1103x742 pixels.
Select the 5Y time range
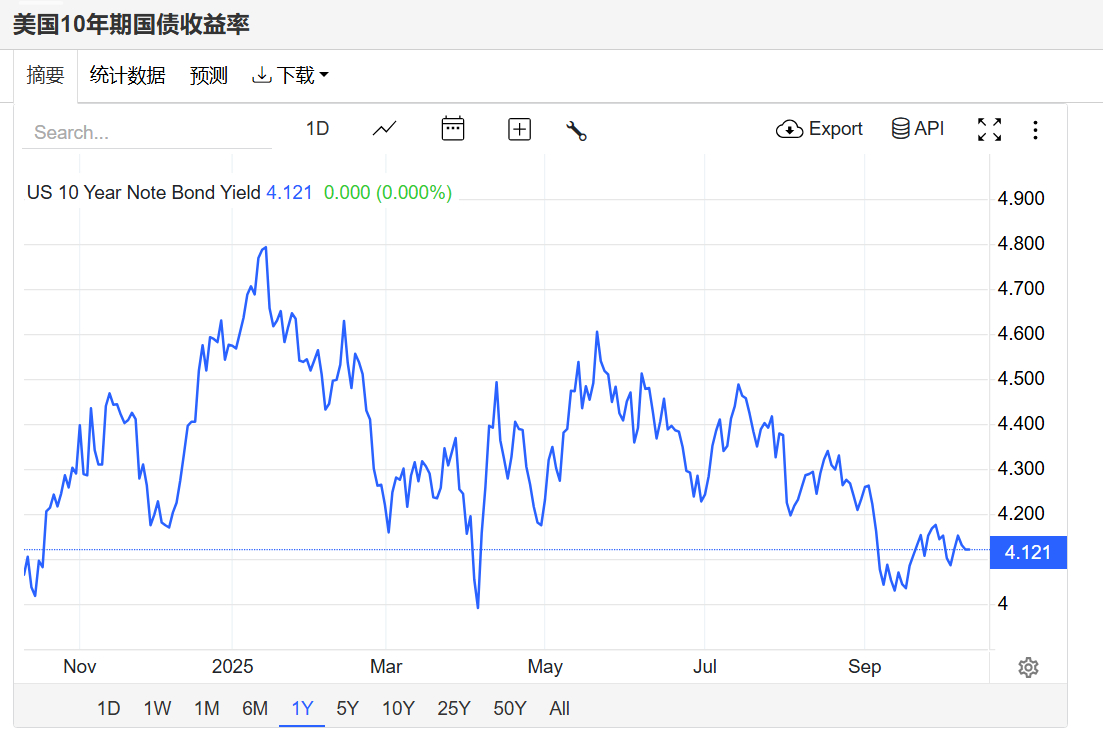coord(348,708)
